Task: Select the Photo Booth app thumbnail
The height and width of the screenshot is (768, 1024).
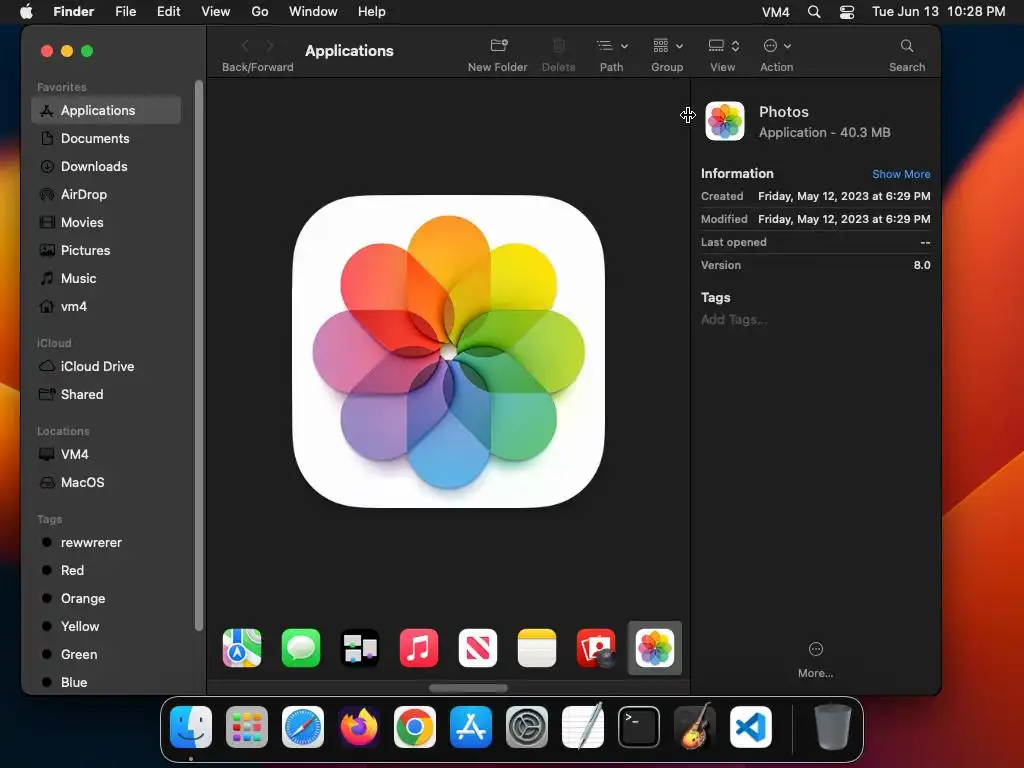Action: [x=596, y=648]
